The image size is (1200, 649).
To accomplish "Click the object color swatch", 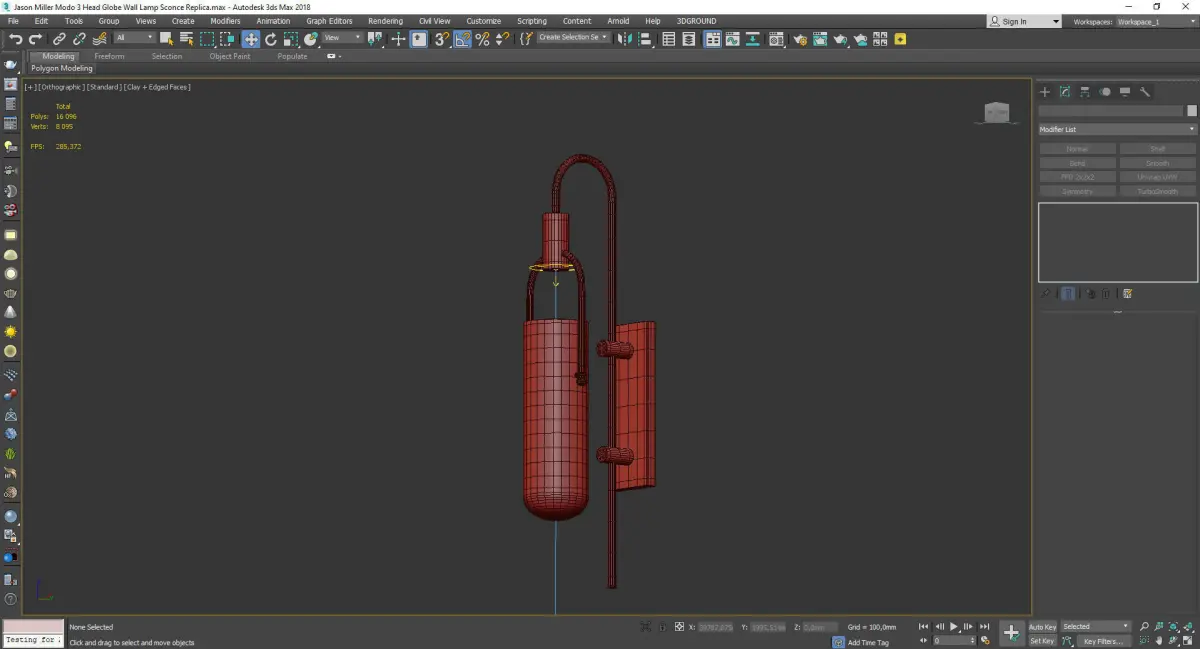I will (x=1191, y=111).
